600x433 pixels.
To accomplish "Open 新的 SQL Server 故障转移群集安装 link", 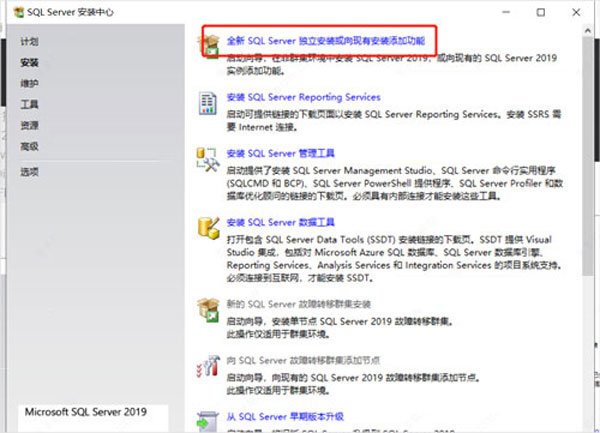I will (x=299, y=304).
